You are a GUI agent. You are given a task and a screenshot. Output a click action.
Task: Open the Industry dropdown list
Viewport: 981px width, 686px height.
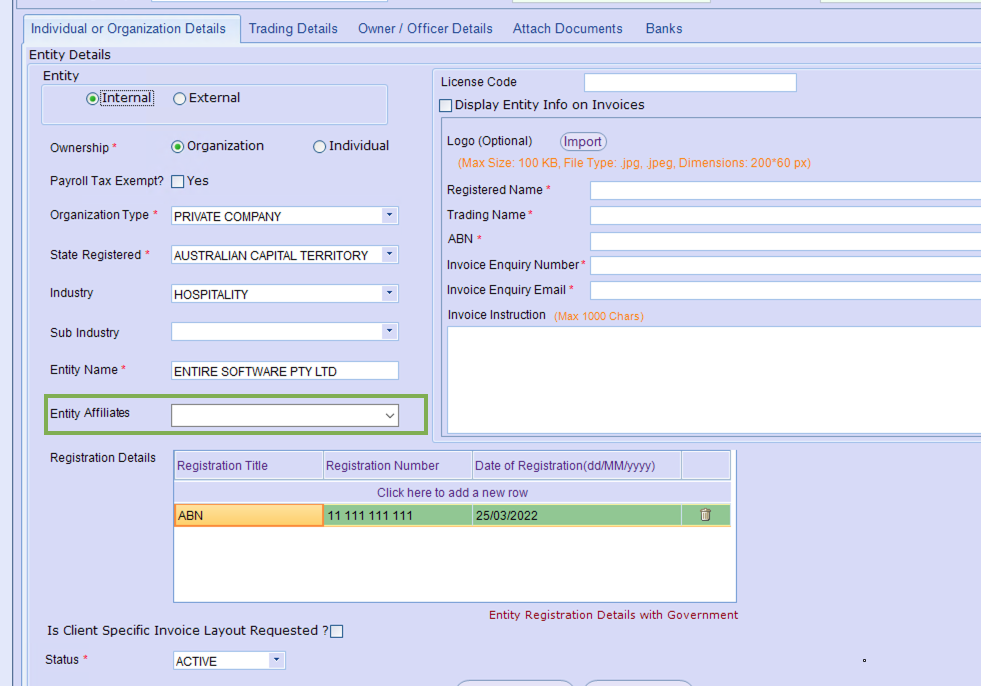click(389, 294)
